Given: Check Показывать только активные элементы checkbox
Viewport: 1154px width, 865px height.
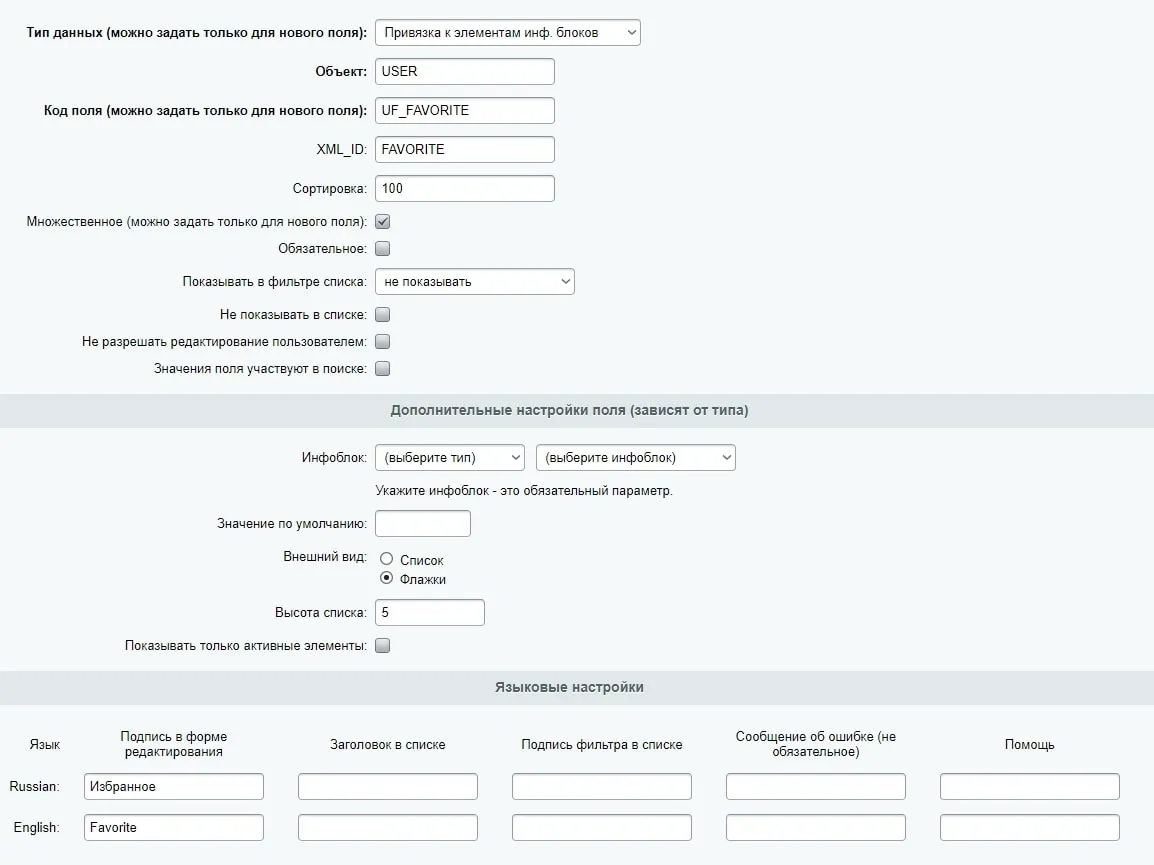Looking at the screenshot, I should (383, 646).
